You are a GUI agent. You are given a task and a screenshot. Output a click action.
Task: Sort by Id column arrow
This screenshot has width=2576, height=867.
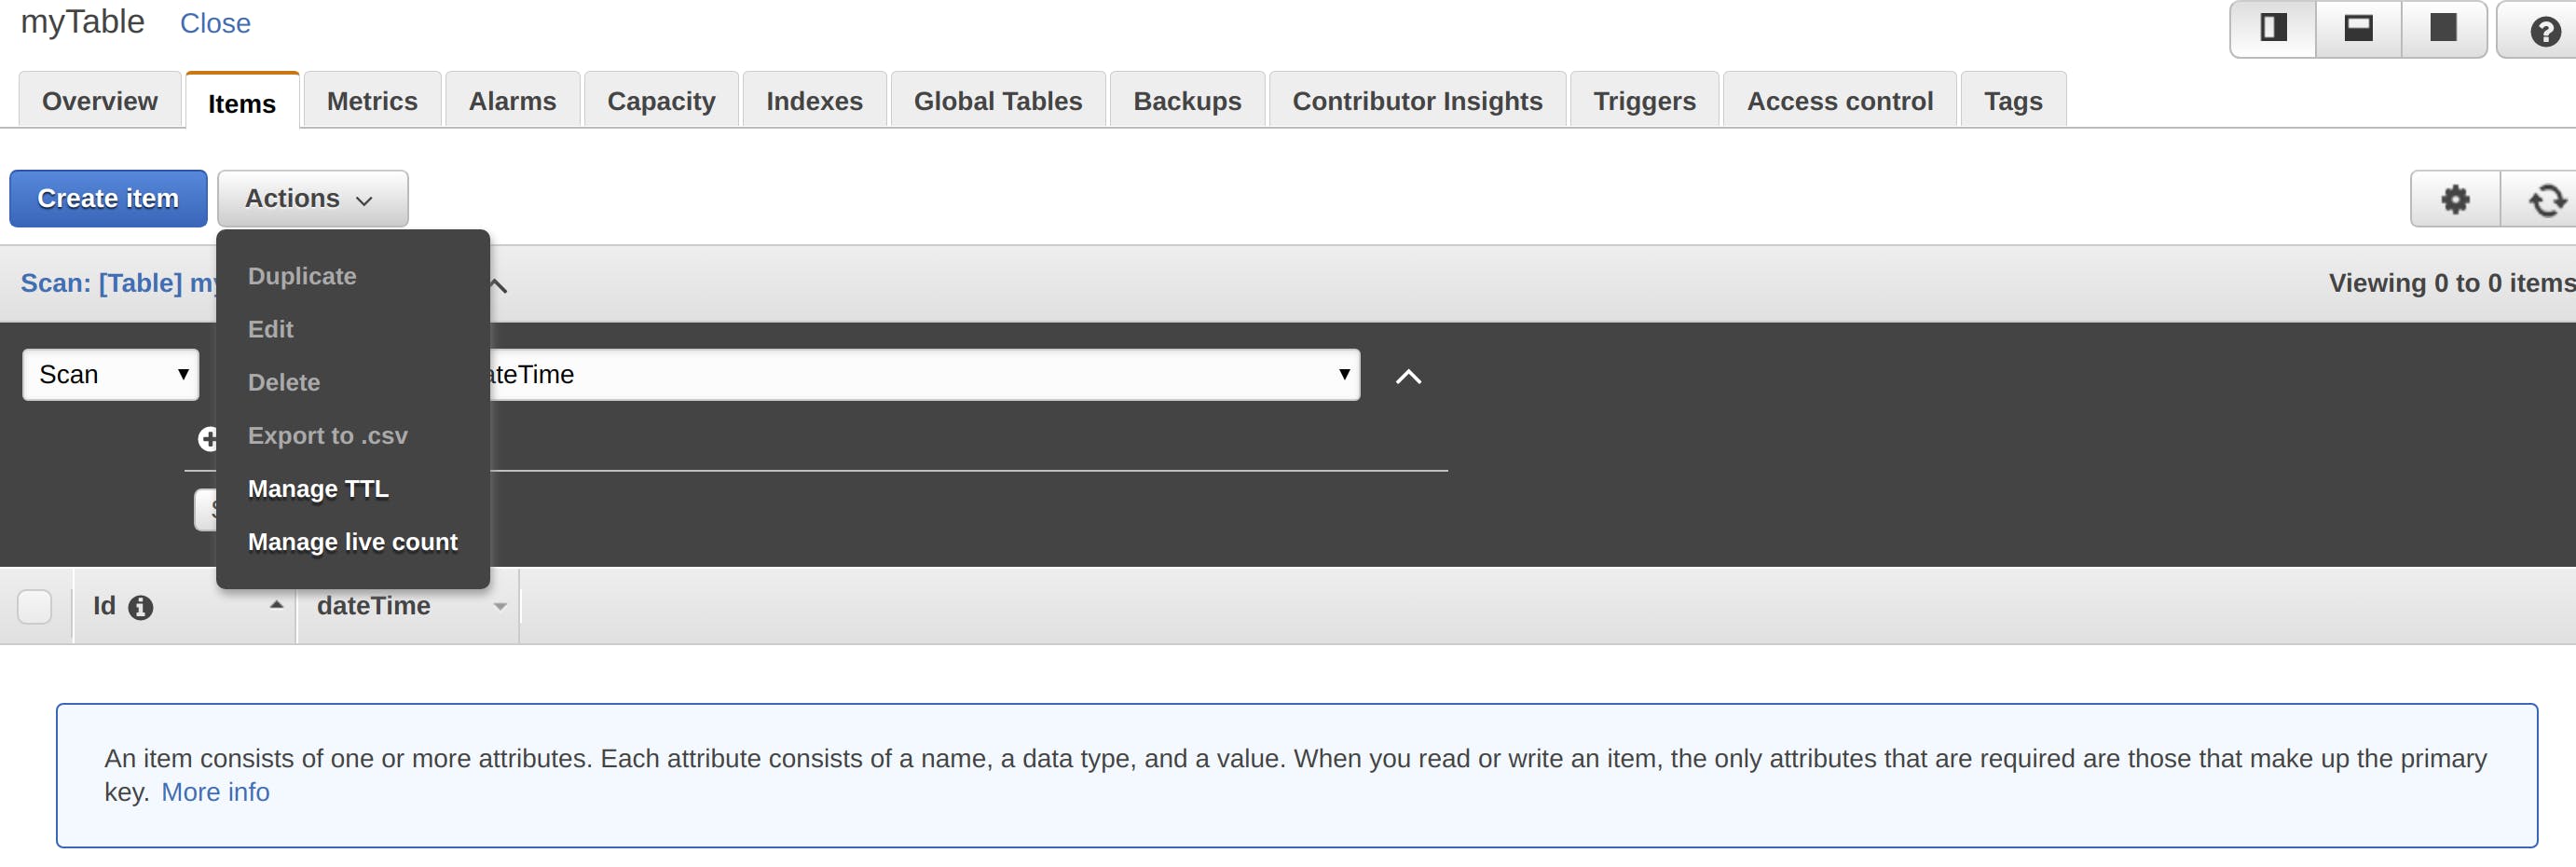[276, 605]
